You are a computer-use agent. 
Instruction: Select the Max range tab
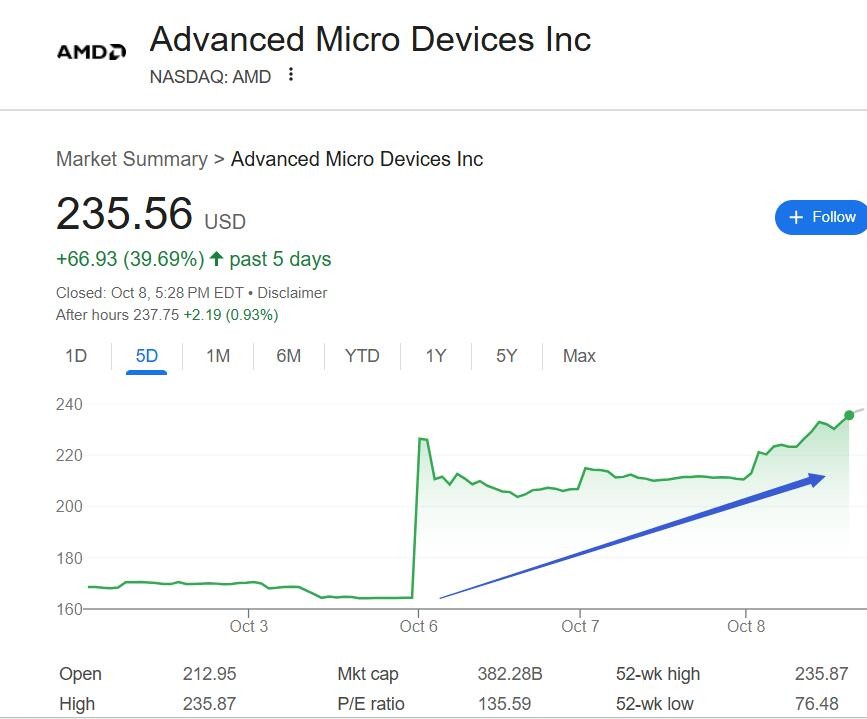click(x=579, y=356)
